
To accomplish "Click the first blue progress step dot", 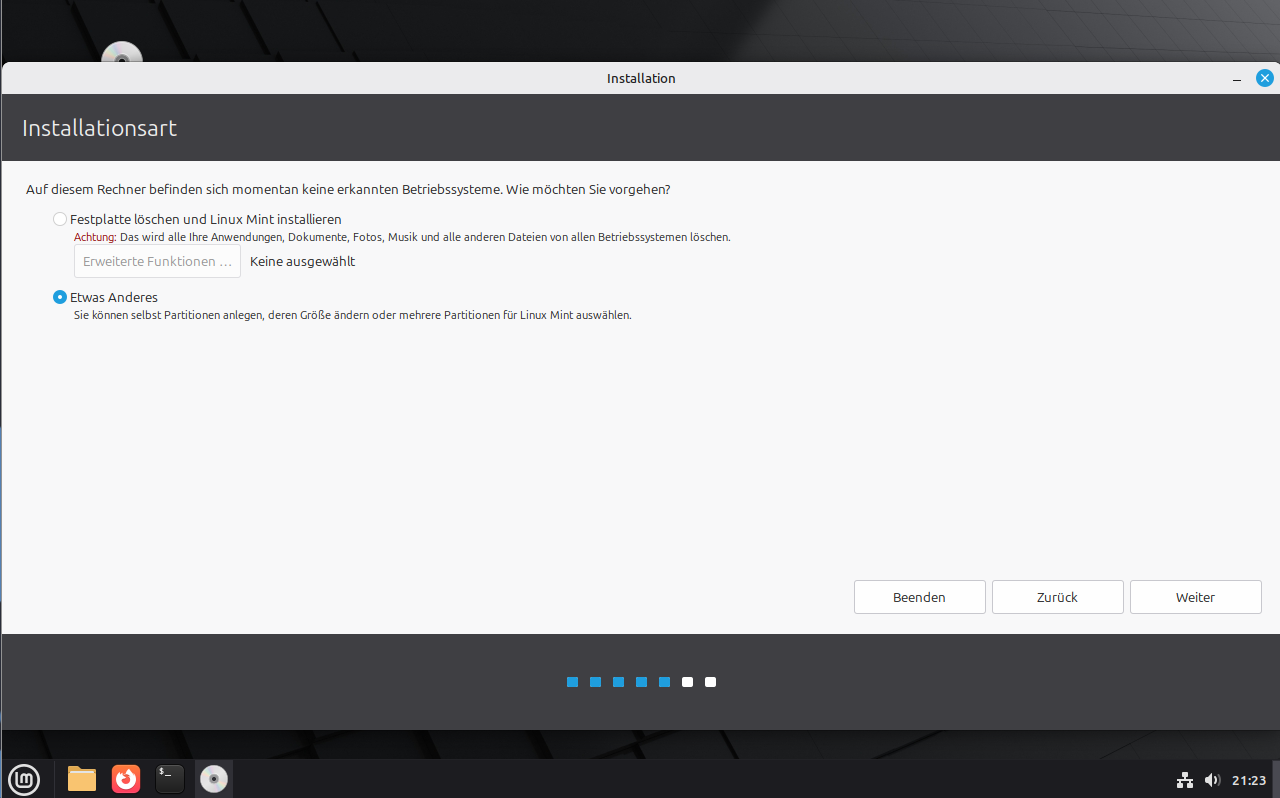I will pos(573,682).
